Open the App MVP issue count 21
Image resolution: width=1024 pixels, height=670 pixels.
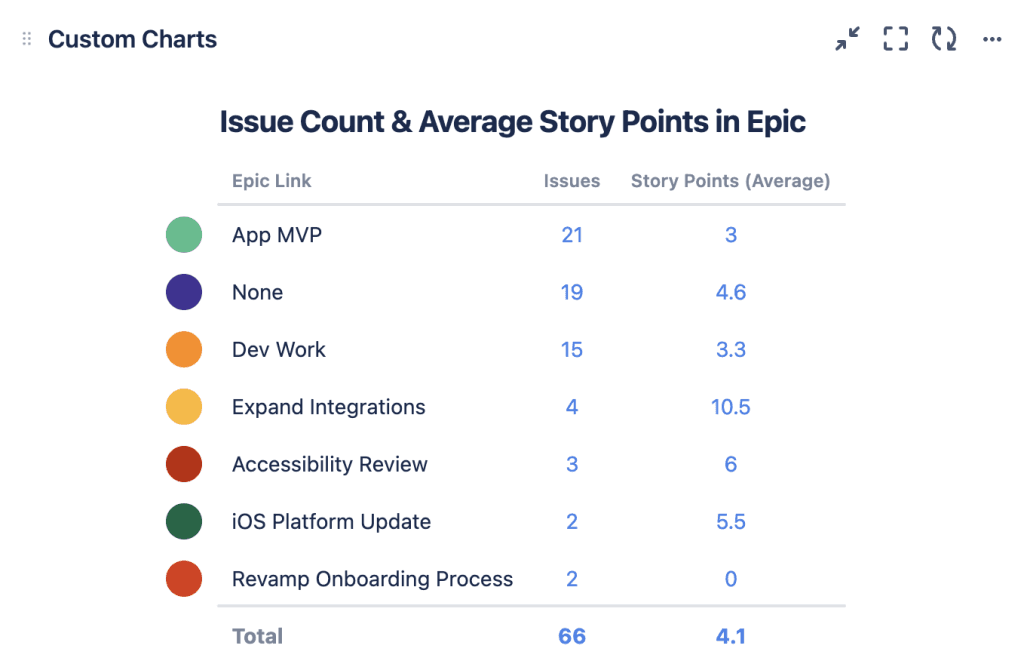tap(572, 235)
